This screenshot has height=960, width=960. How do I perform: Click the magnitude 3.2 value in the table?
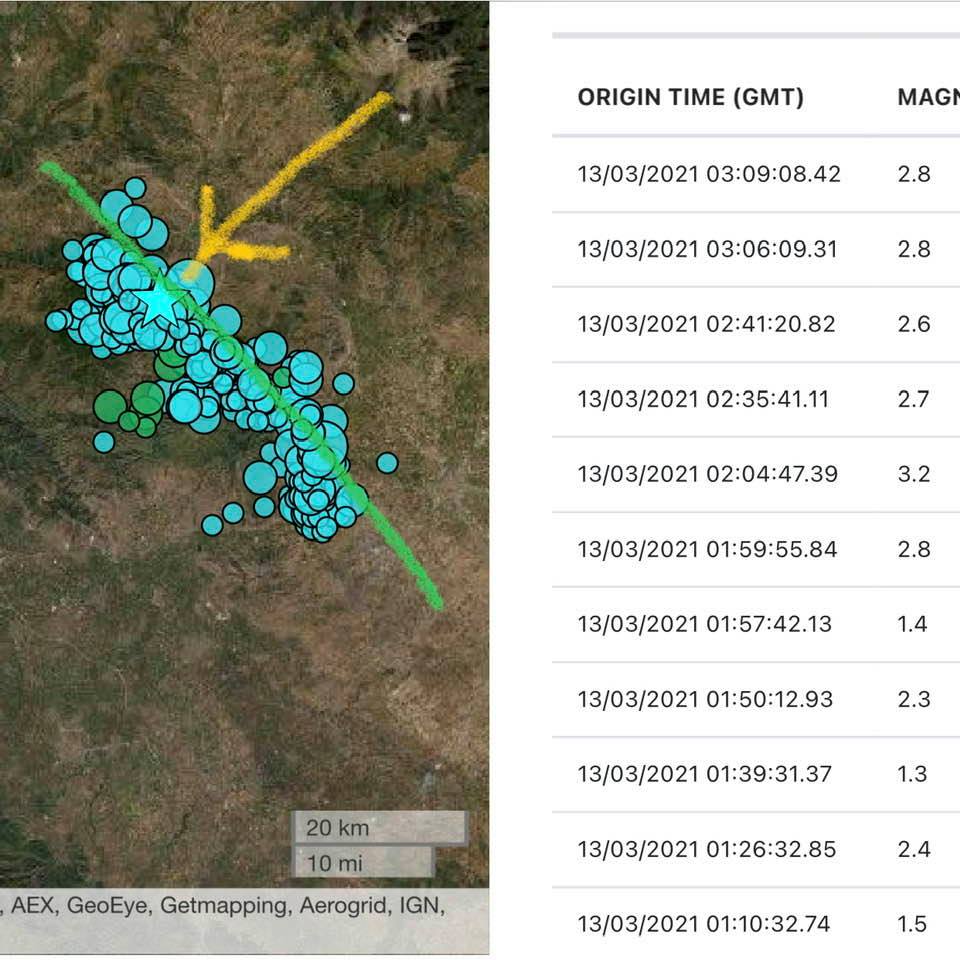tap(914, 474)
